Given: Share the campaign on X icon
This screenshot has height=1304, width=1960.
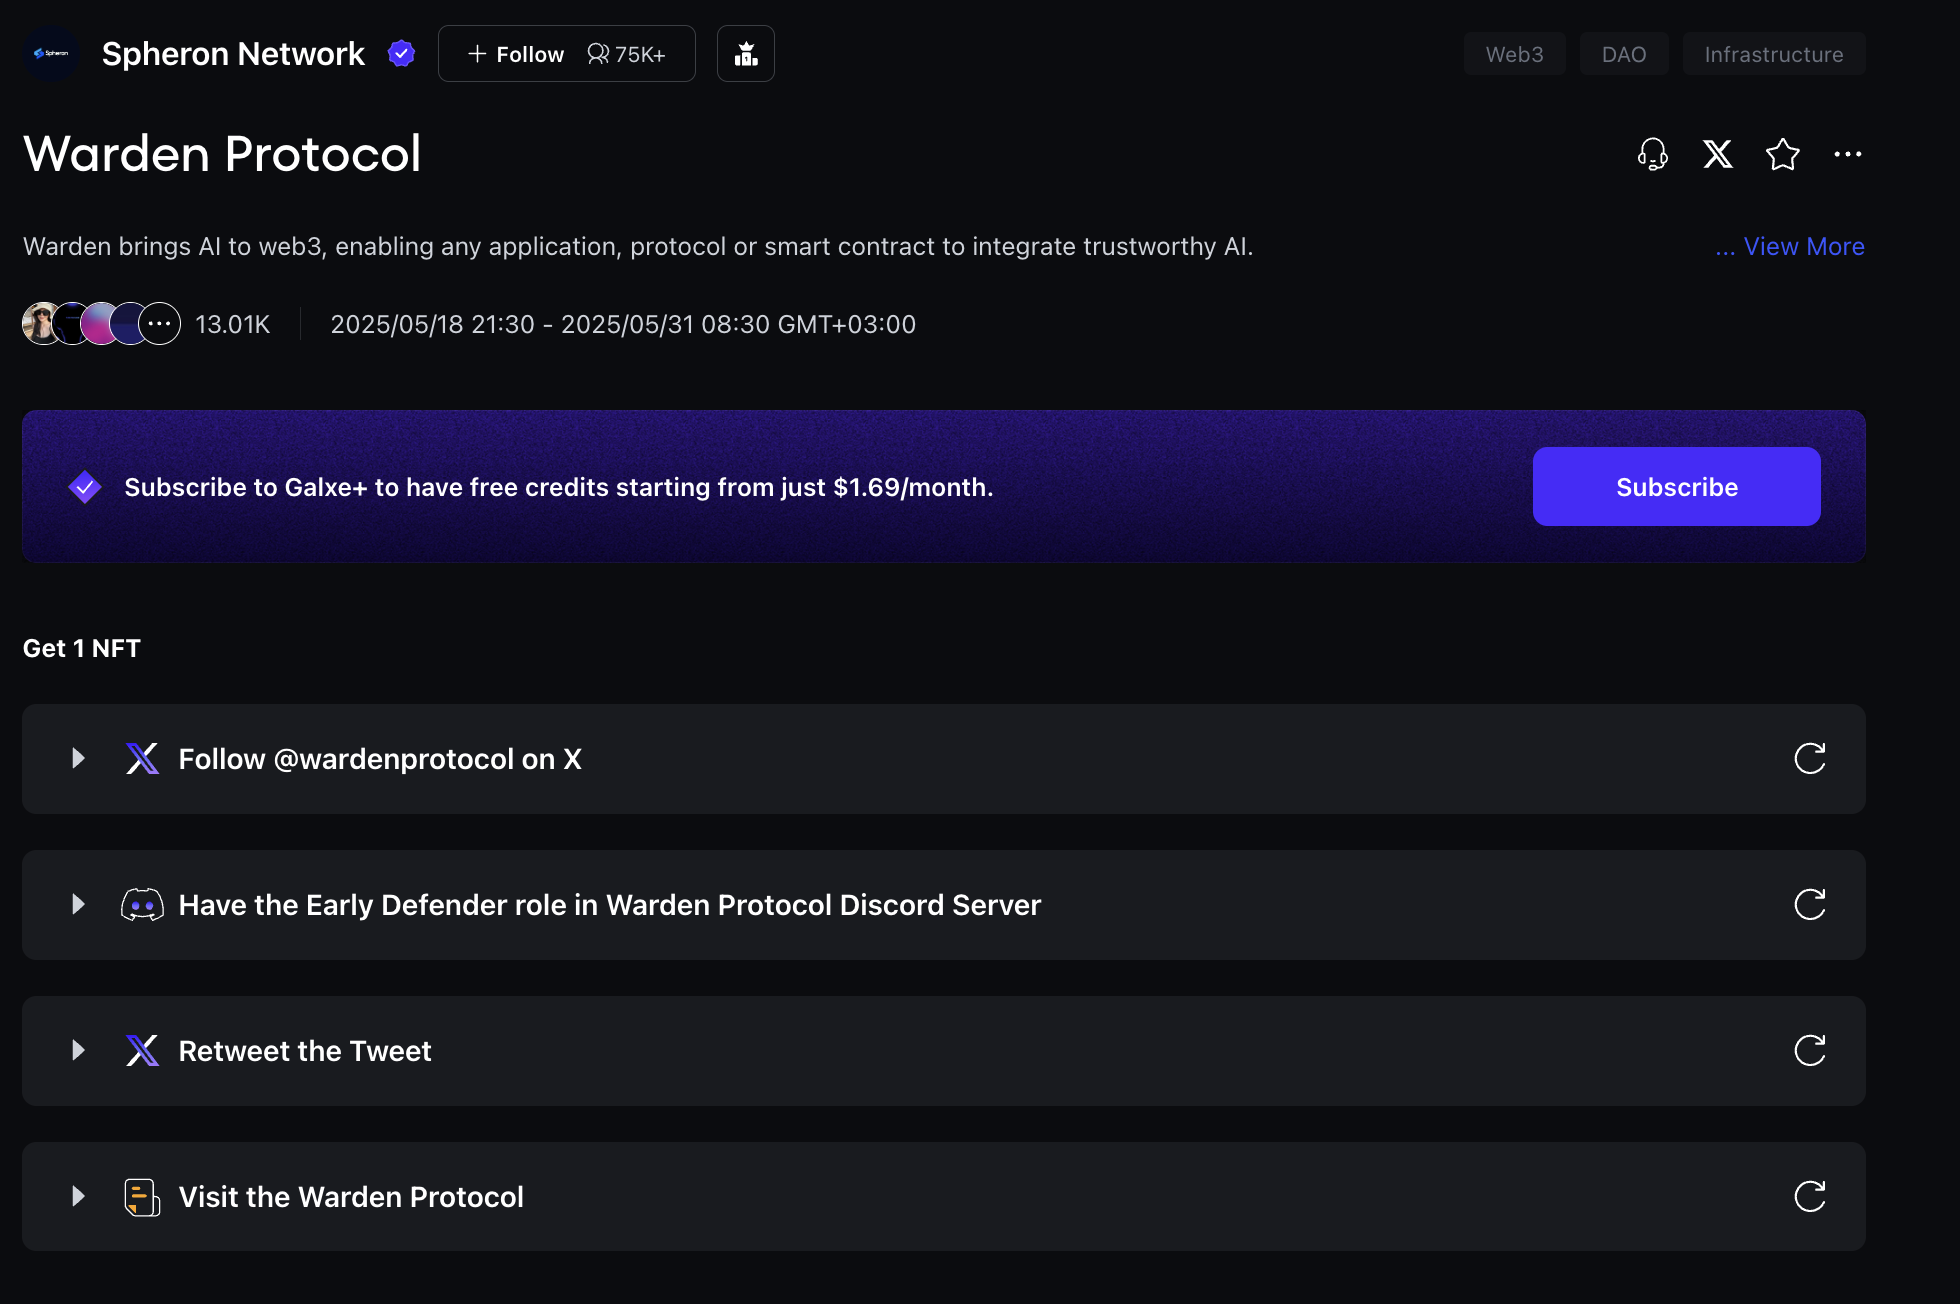Looking at the screenshot, I should click(1718, 154).
